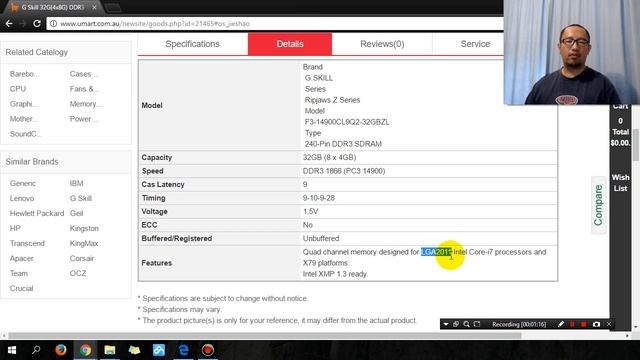640x360 pixels.
Task: Open the HP brand link
Action: click(15, 228)
